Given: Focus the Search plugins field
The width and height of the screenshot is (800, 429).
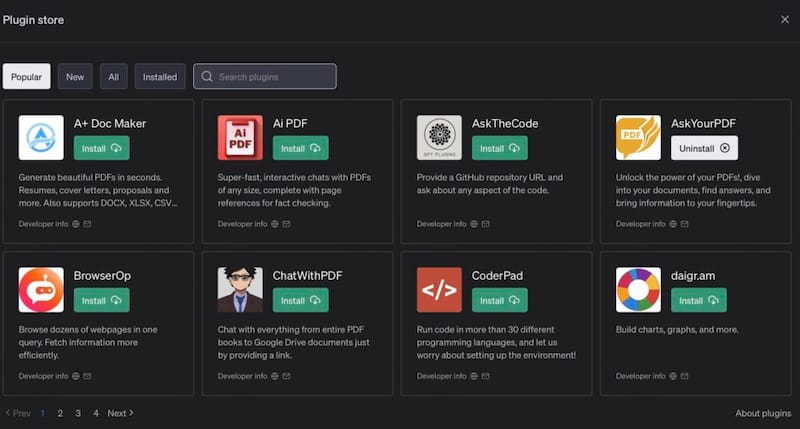Looking at the screenshot, I should 265,77.
